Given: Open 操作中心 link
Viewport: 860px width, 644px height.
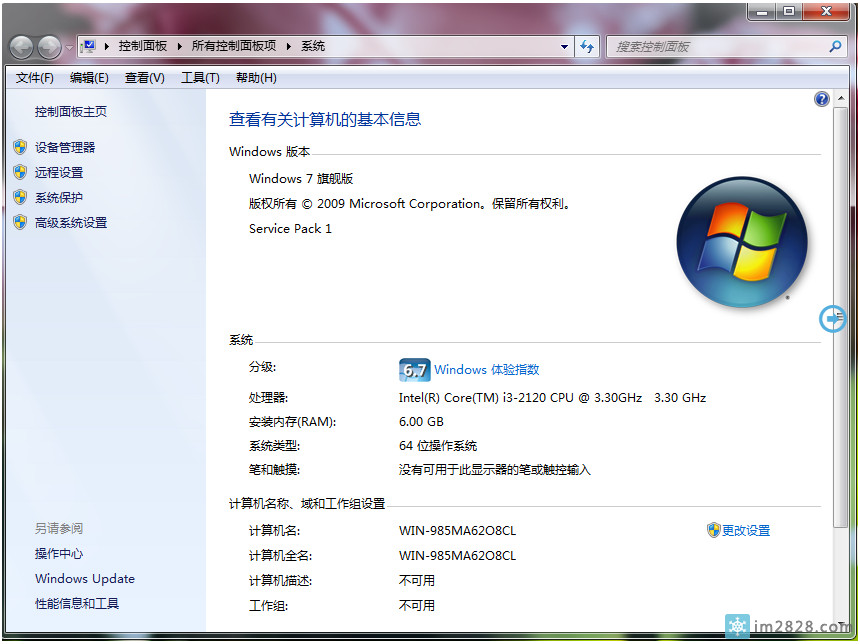Looking at the screenshot, I should tap(59, 554).
